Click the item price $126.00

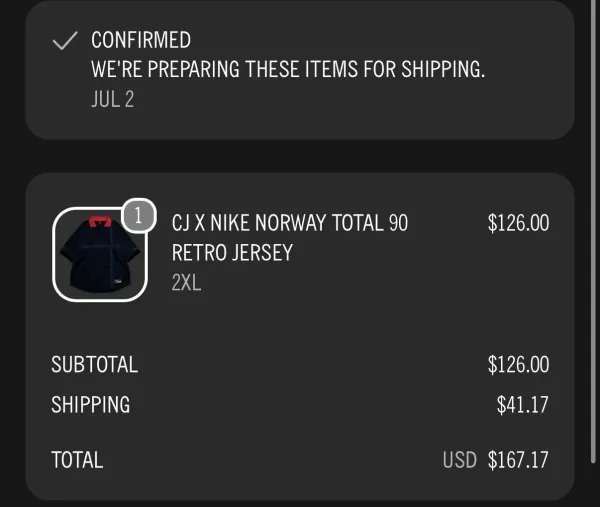point(518,223)
